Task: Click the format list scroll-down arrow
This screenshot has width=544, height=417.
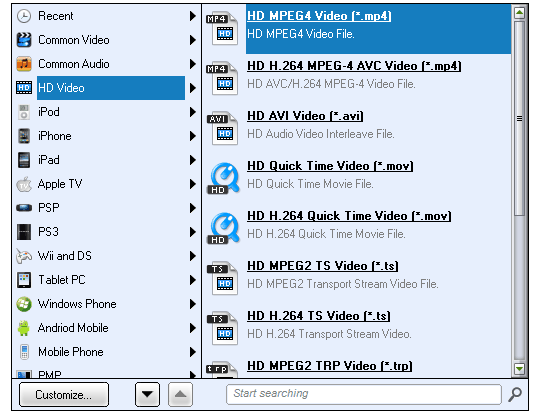Action: pyautogui.click(x=519, y=369)
